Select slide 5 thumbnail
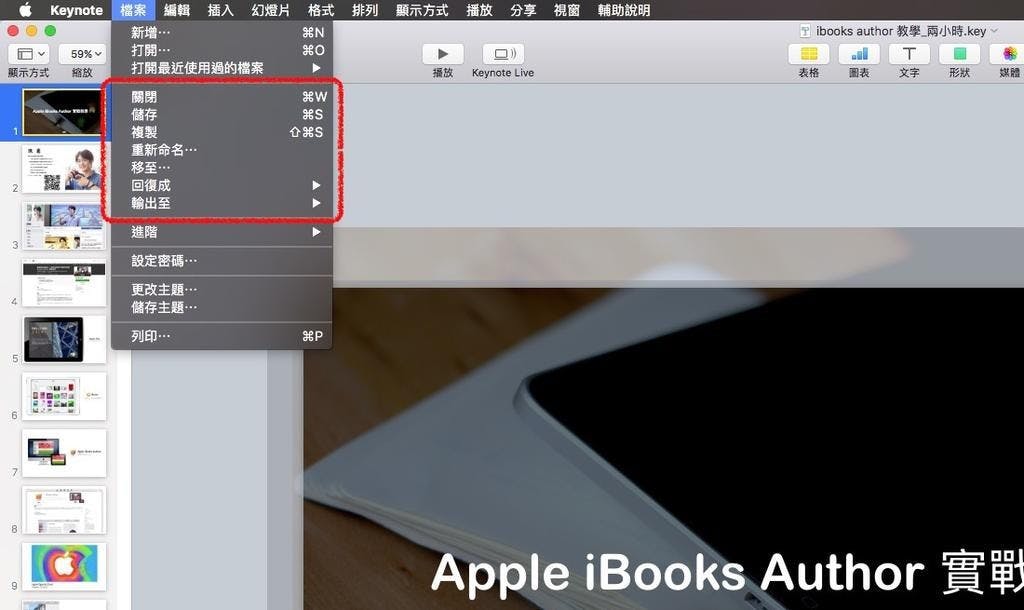 point(63,339)
